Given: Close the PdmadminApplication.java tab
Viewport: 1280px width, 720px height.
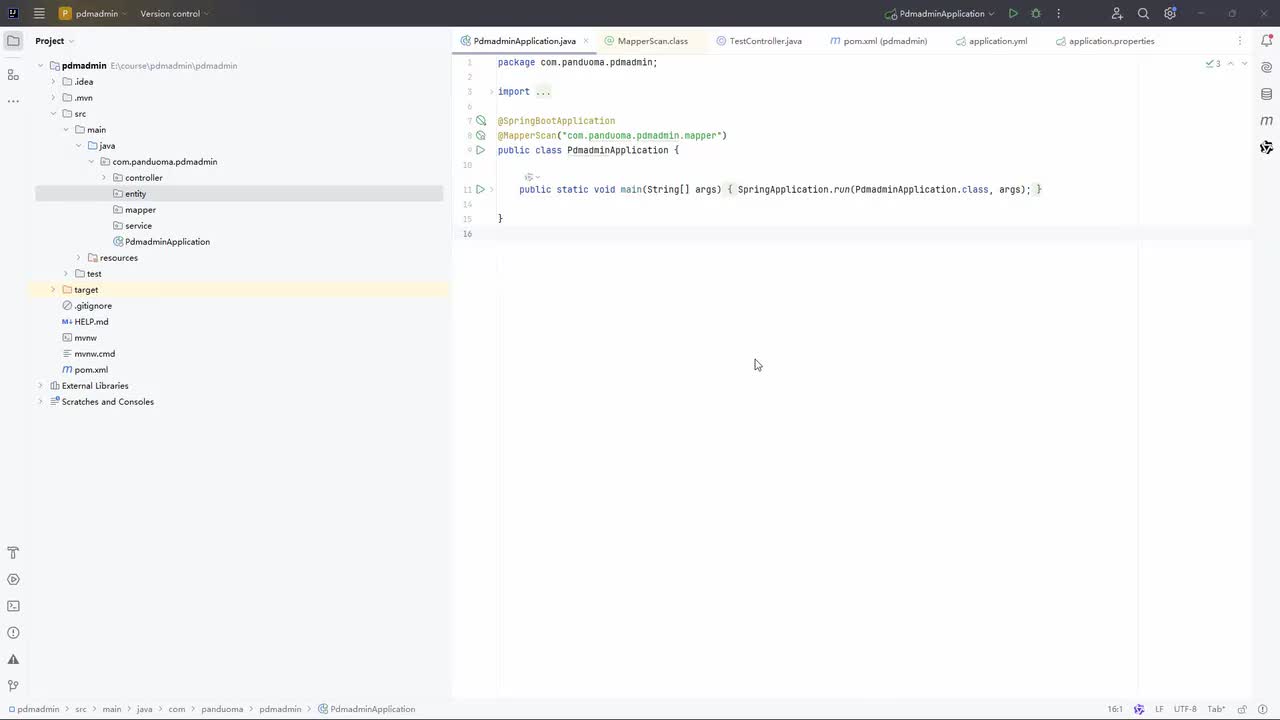Looking at the screenshot, I should point(586,41).
